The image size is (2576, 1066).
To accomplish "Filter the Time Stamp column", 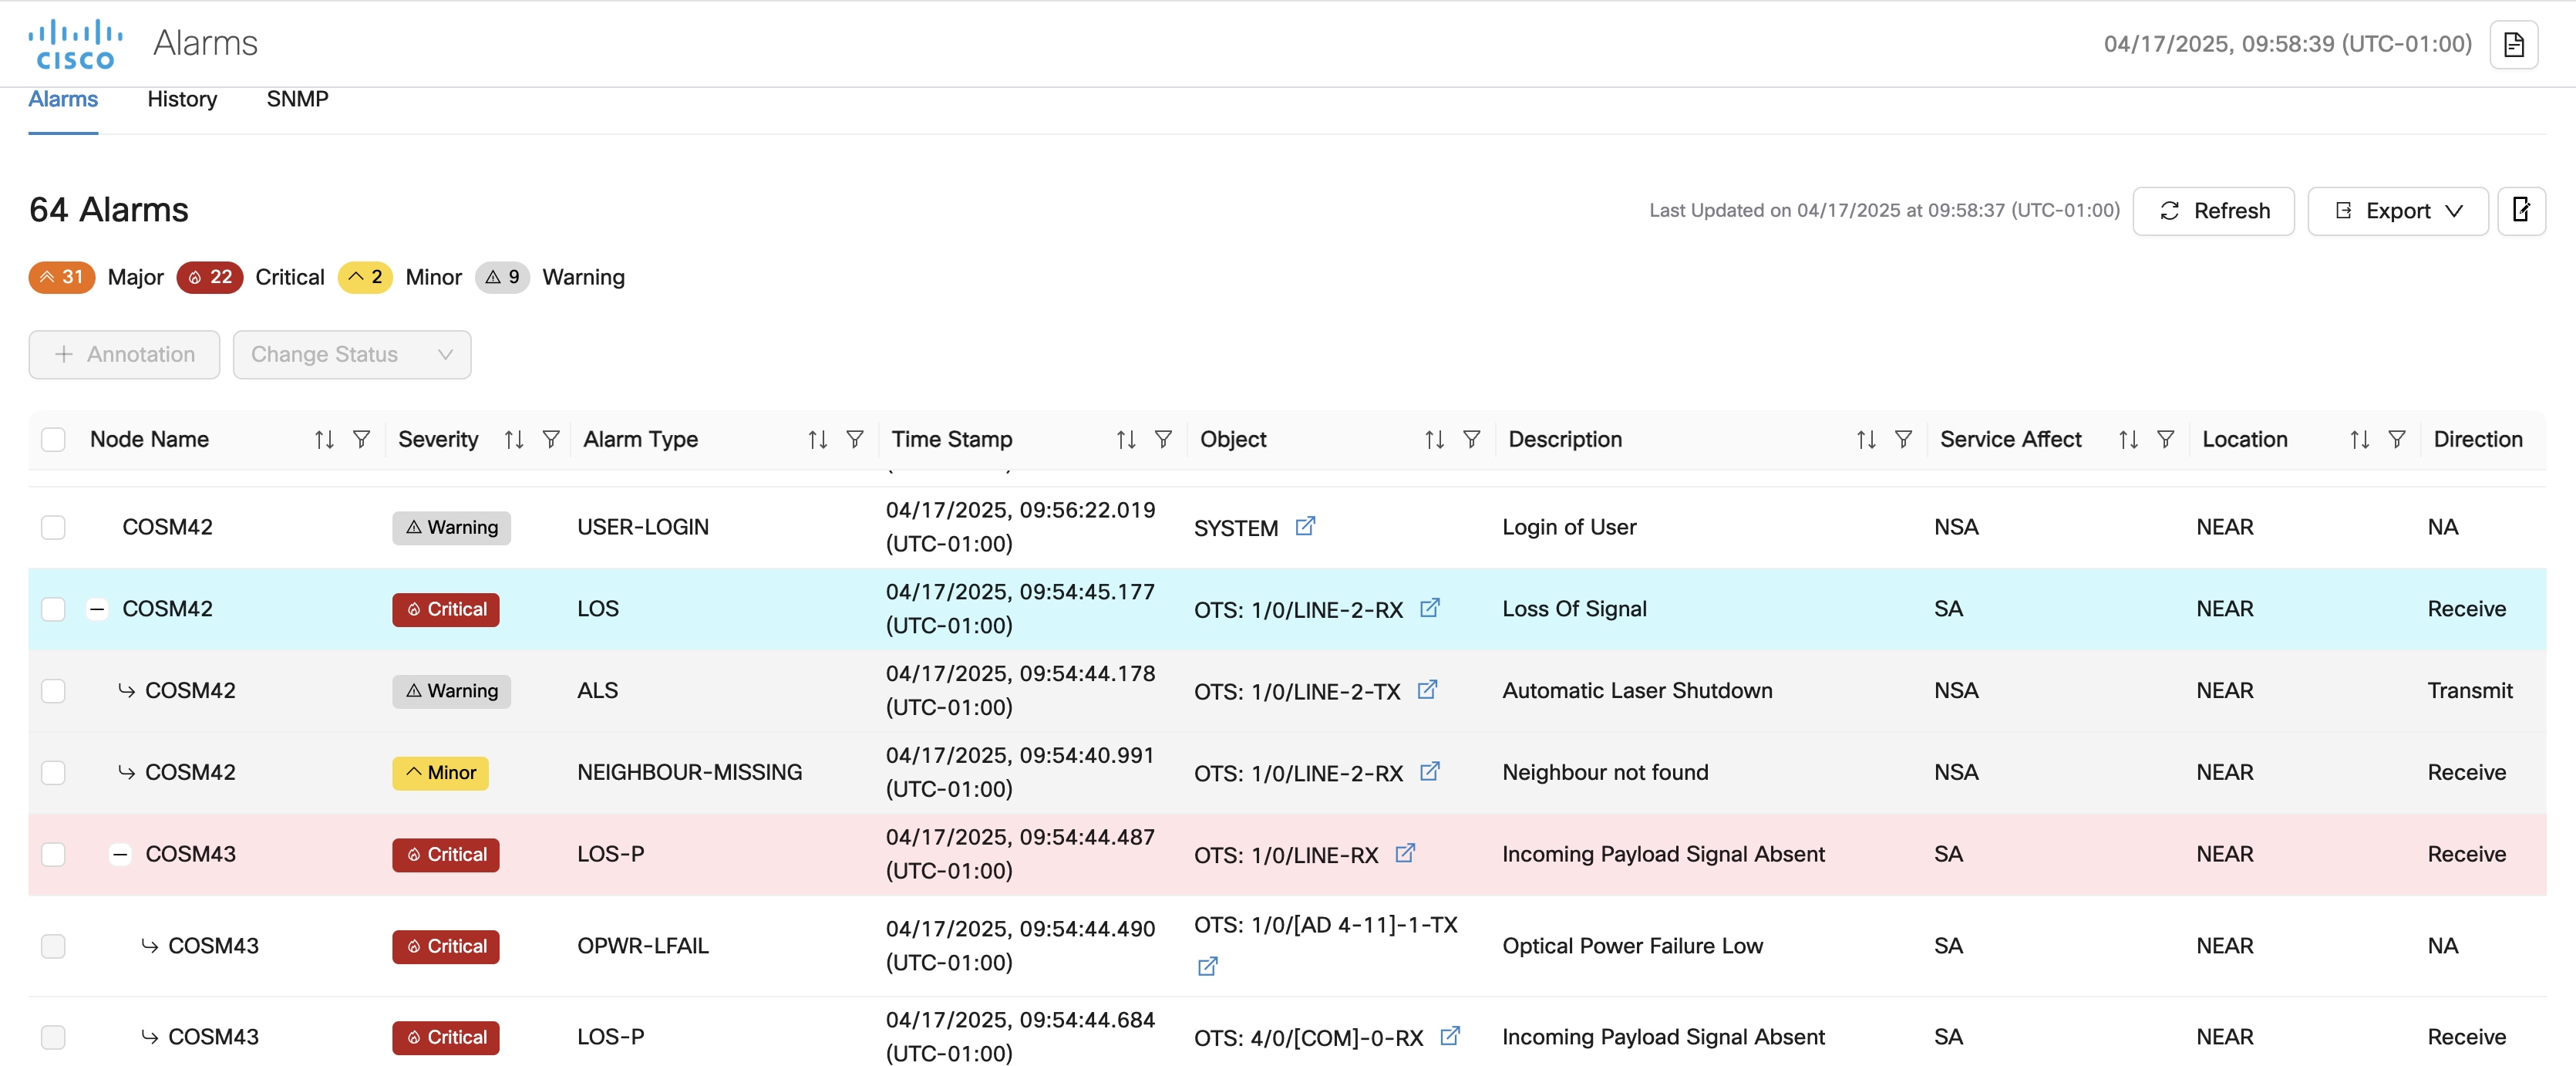I will tap(1163, 439).
